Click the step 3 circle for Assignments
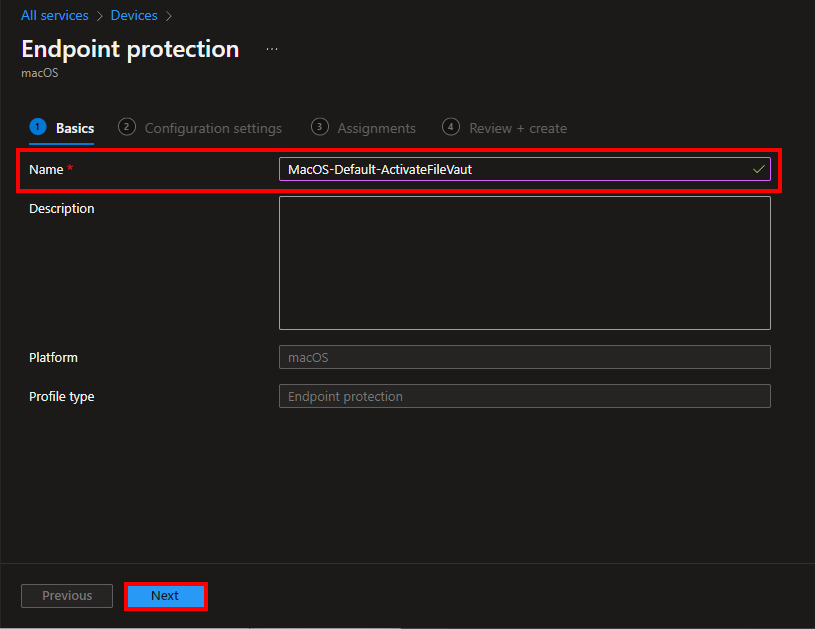 [x=319, y=127]
